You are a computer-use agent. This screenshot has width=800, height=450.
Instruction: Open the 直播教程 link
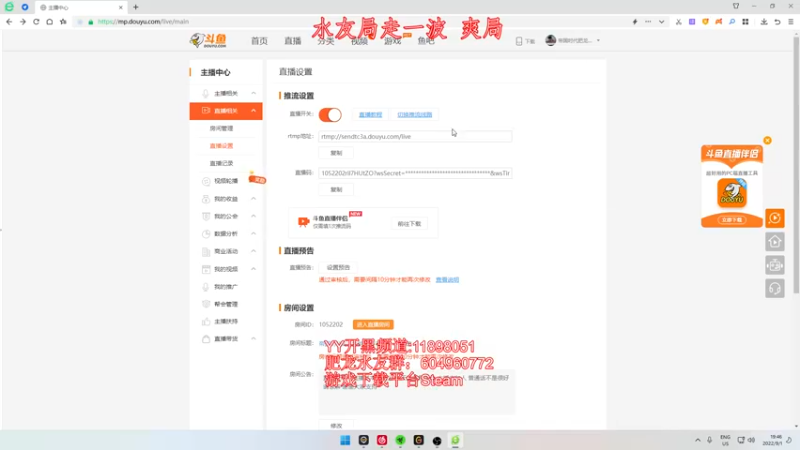pos(370,115)
